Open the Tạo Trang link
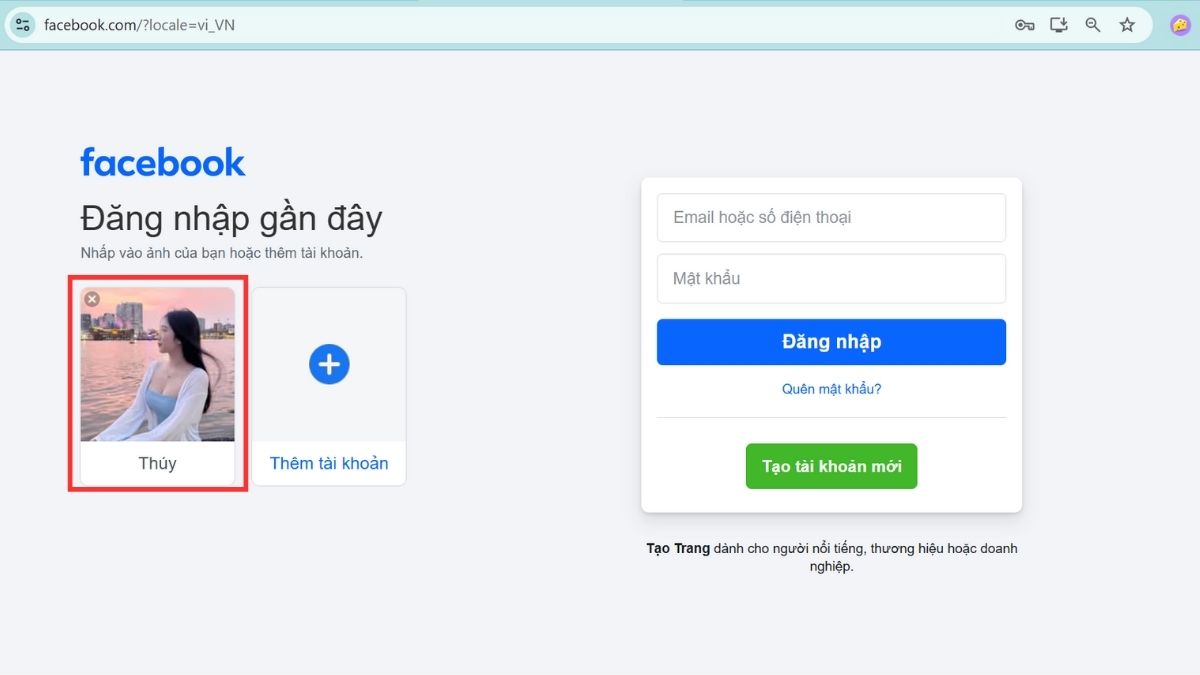This screenshot has height=675, width=1200. click(x=678, y=548)
